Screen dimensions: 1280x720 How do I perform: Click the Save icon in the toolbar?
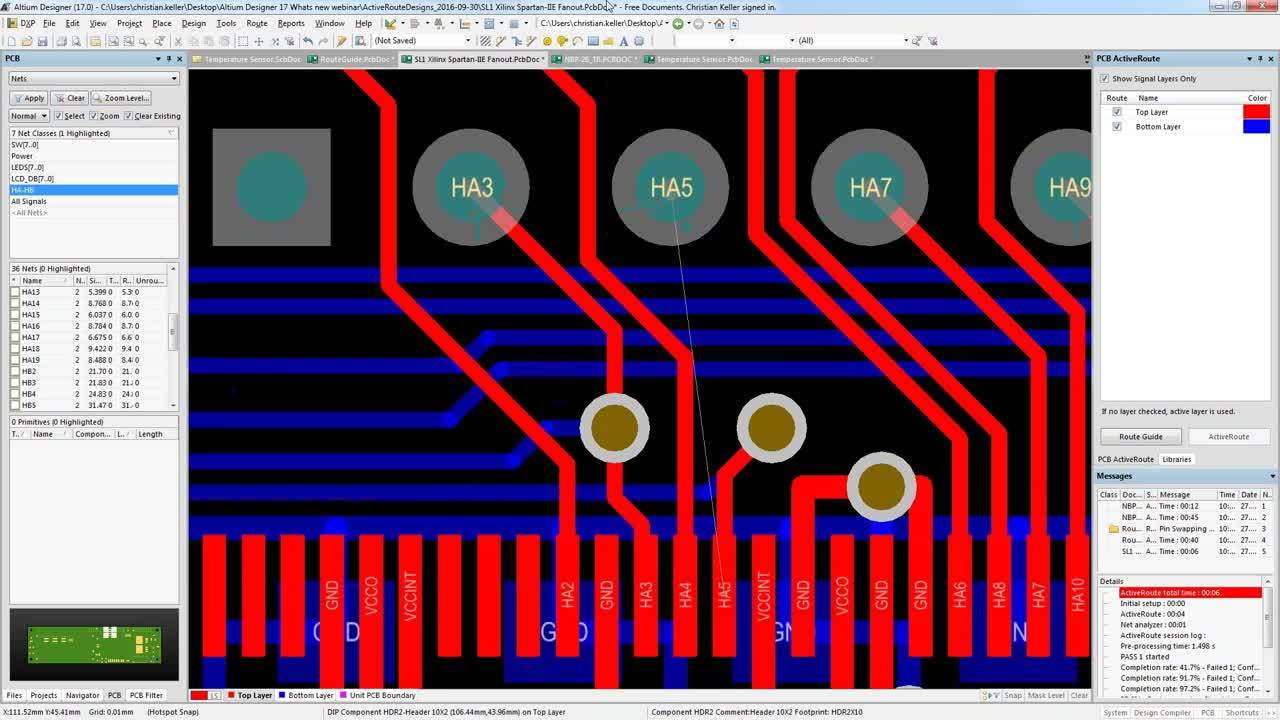click(43, 41)
